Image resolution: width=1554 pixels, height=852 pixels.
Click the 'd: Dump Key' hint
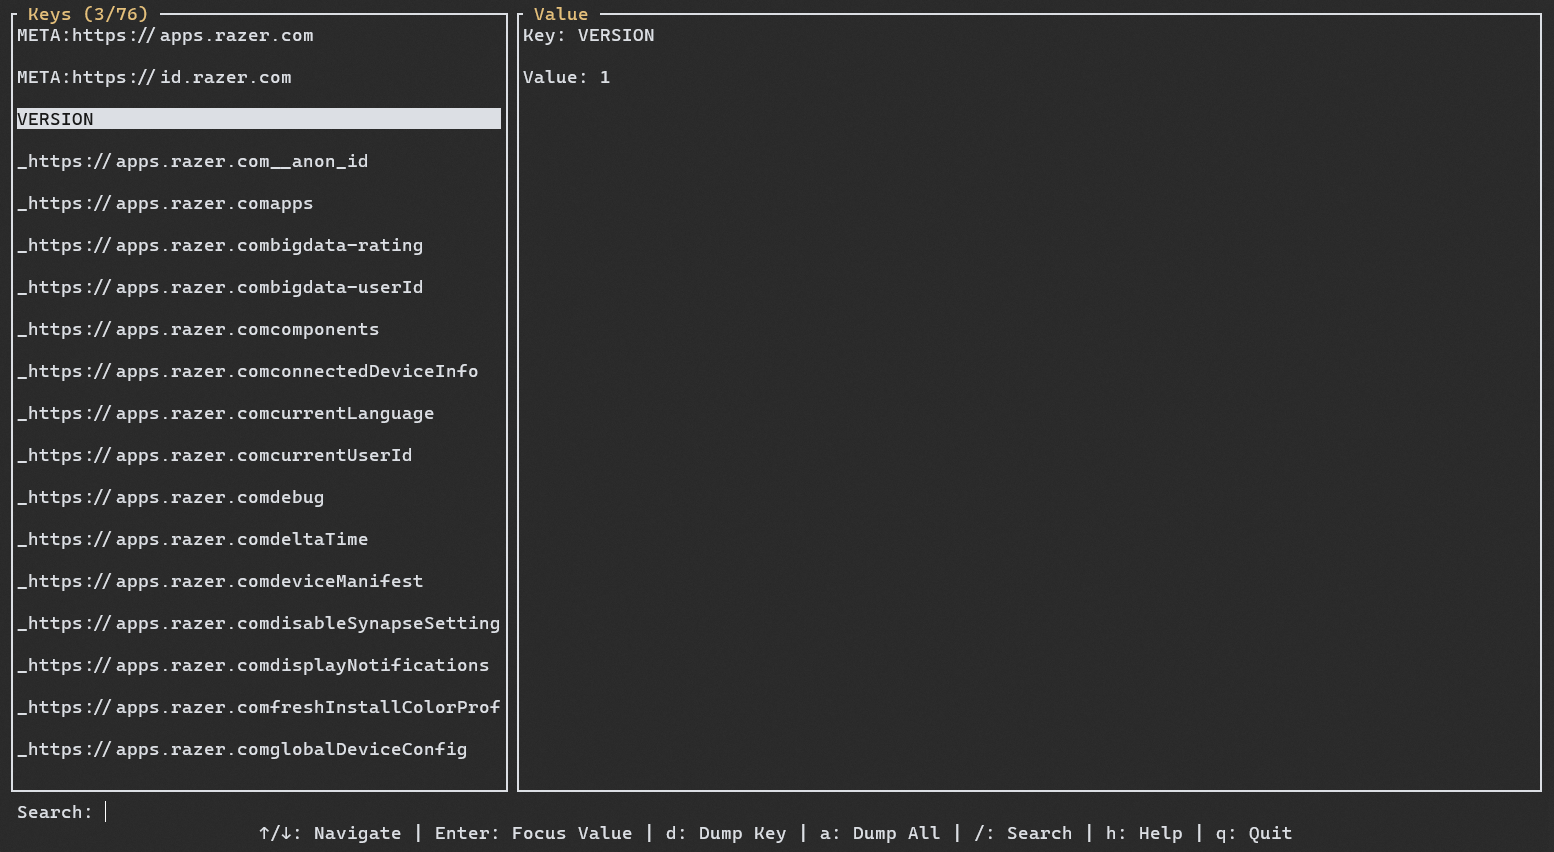pos(726,833)
